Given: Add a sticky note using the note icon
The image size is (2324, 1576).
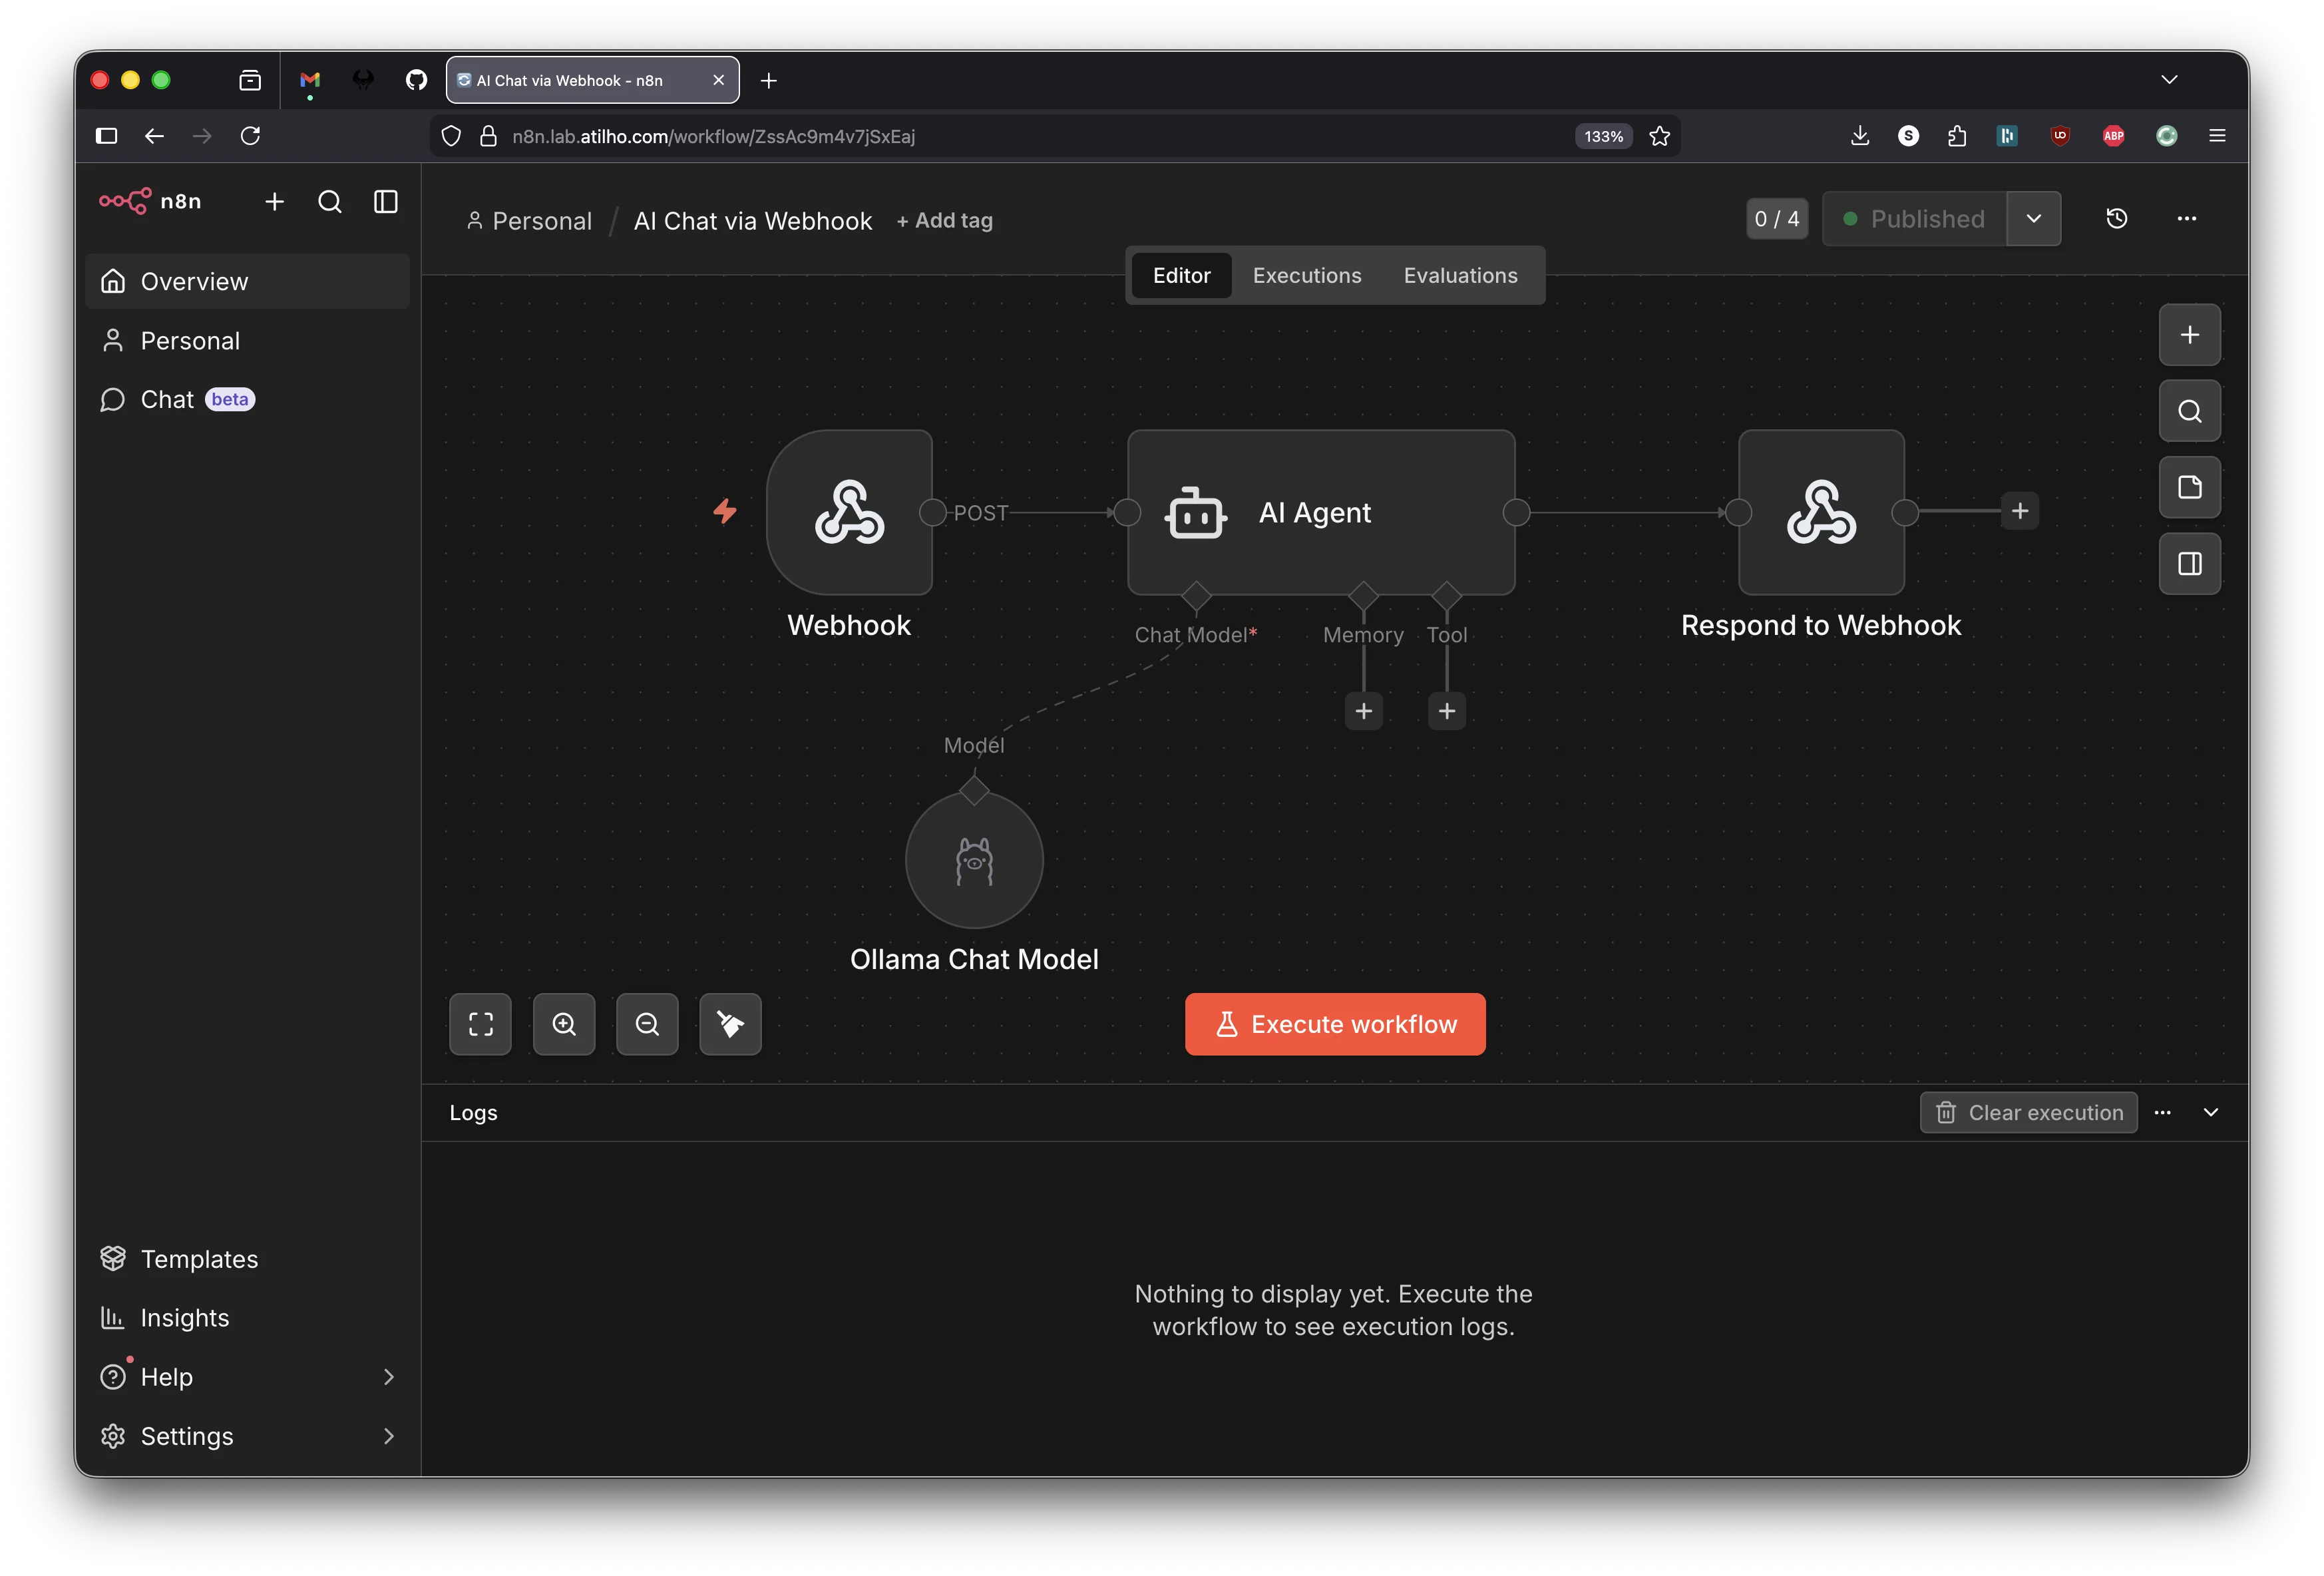Looking at the screenshot, I should 2189,487.
